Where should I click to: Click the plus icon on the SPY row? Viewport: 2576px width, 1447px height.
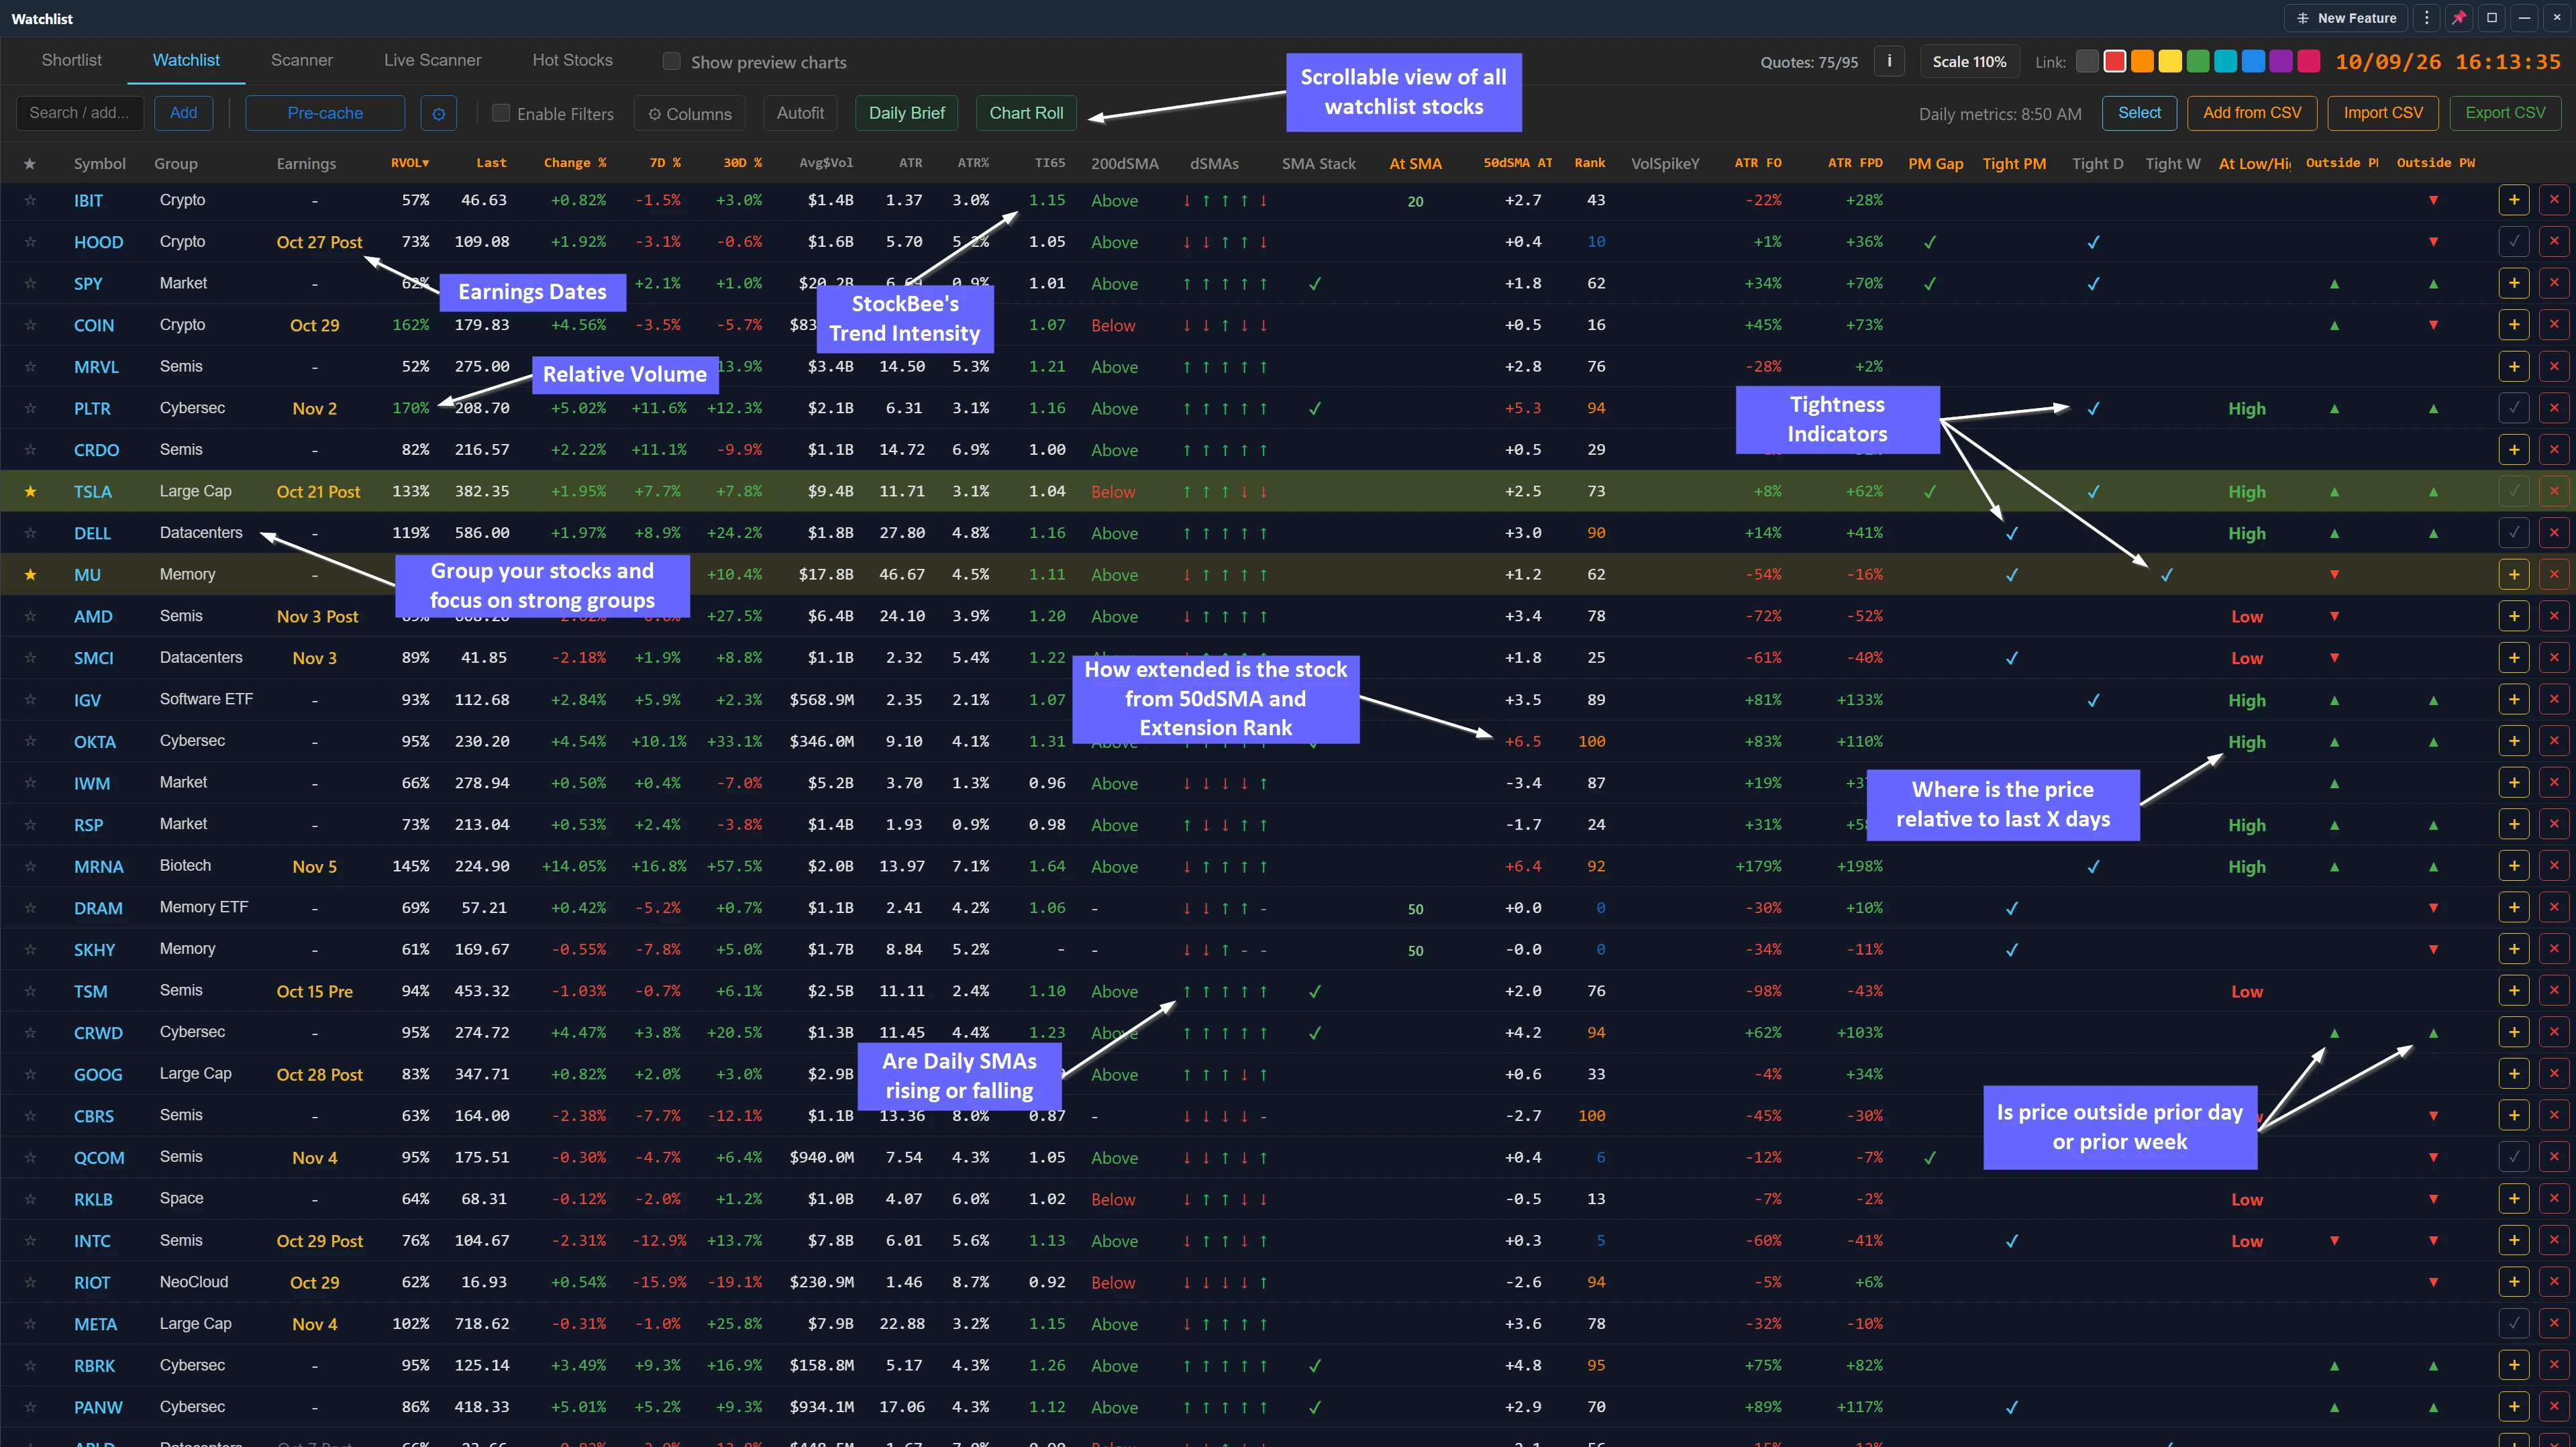[x=2514, y=283]
